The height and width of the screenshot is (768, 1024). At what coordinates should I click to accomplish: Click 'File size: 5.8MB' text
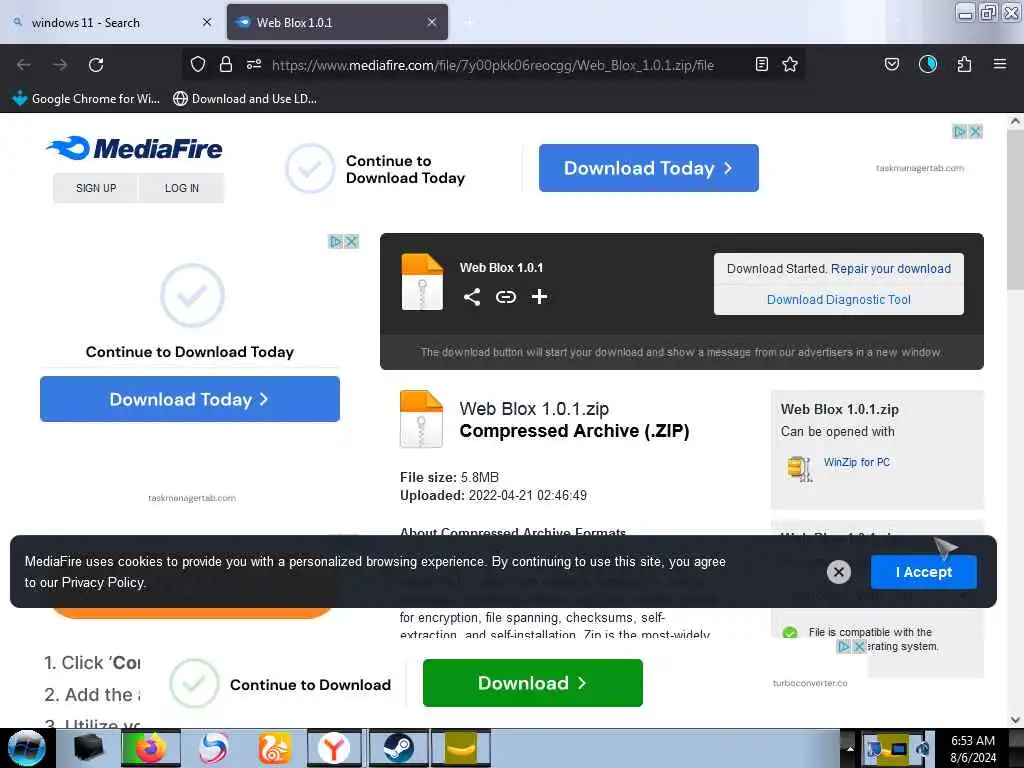point(449,477)
